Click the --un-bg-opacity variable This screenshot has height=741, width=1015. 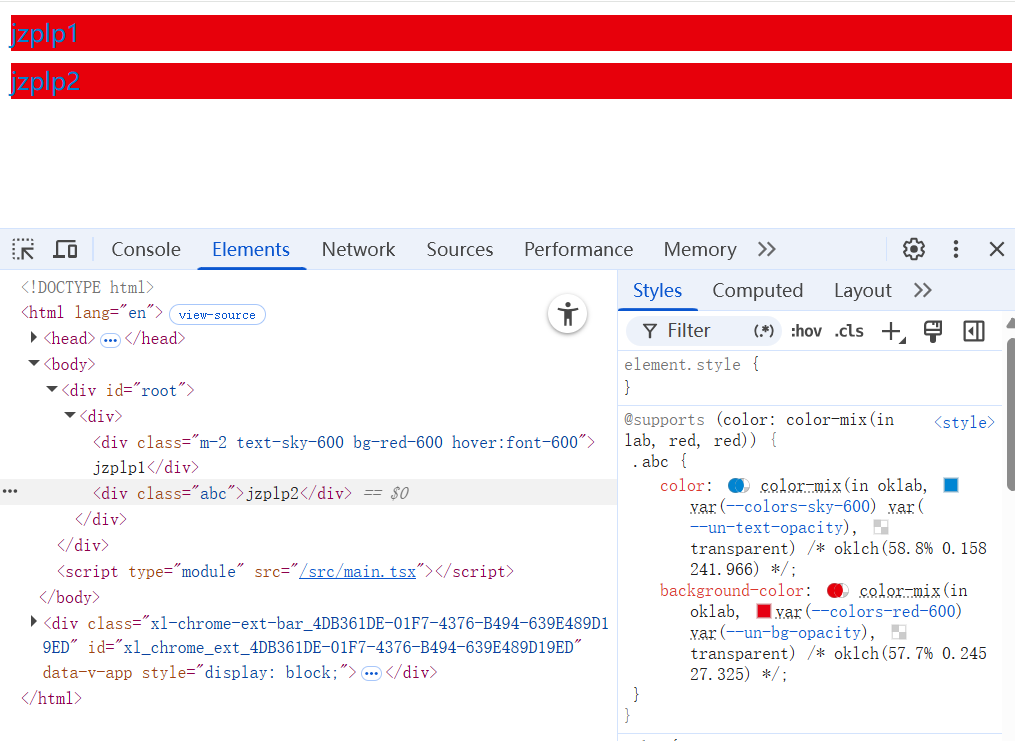(794, 632)
